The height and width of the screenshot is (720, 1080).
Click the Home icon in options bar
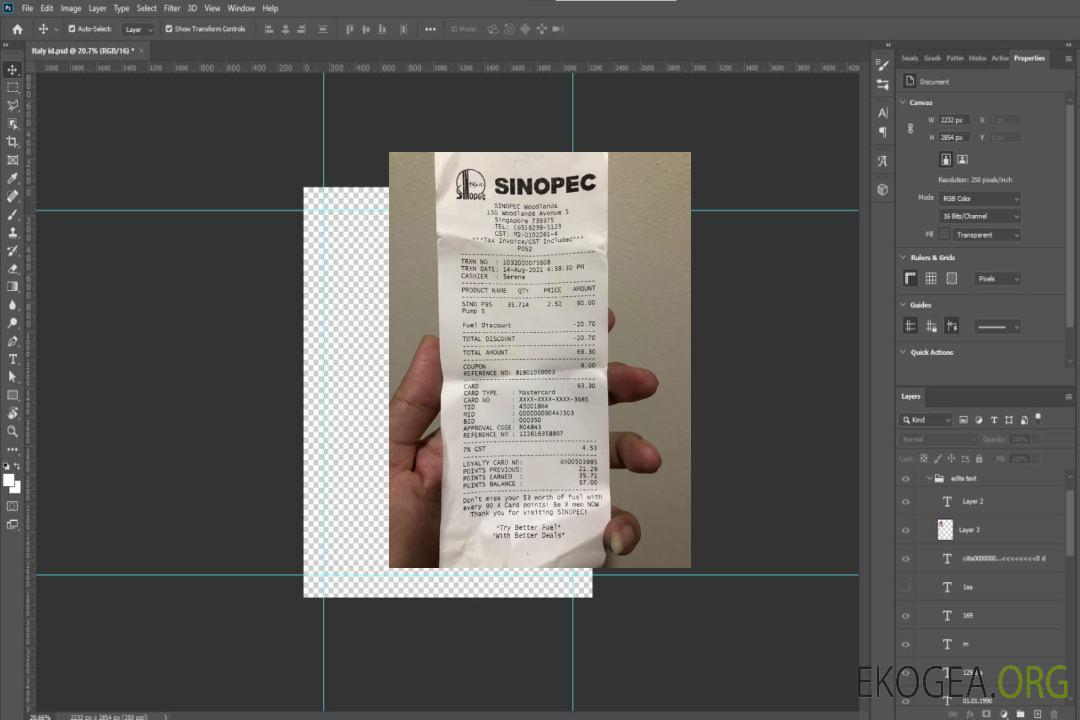(17, 29)
